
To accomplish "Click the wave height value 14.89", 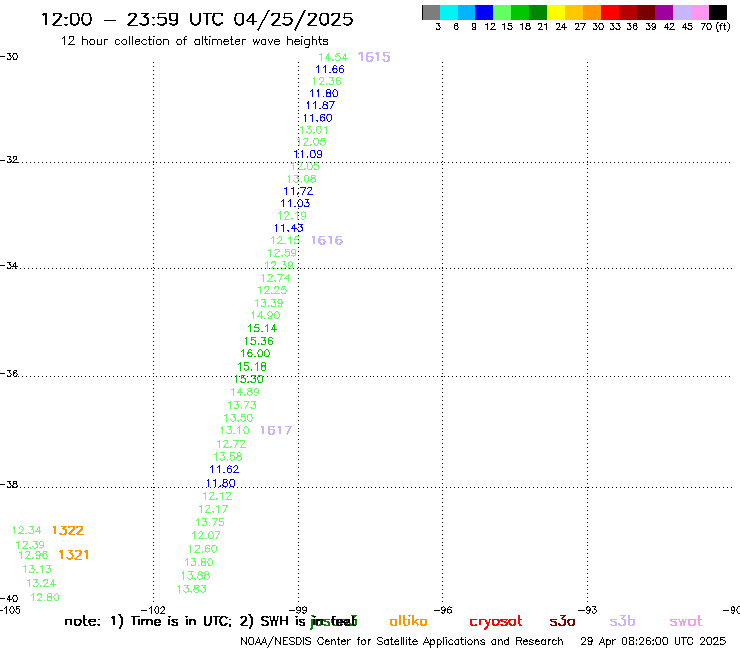I will (x=245, y=392).
